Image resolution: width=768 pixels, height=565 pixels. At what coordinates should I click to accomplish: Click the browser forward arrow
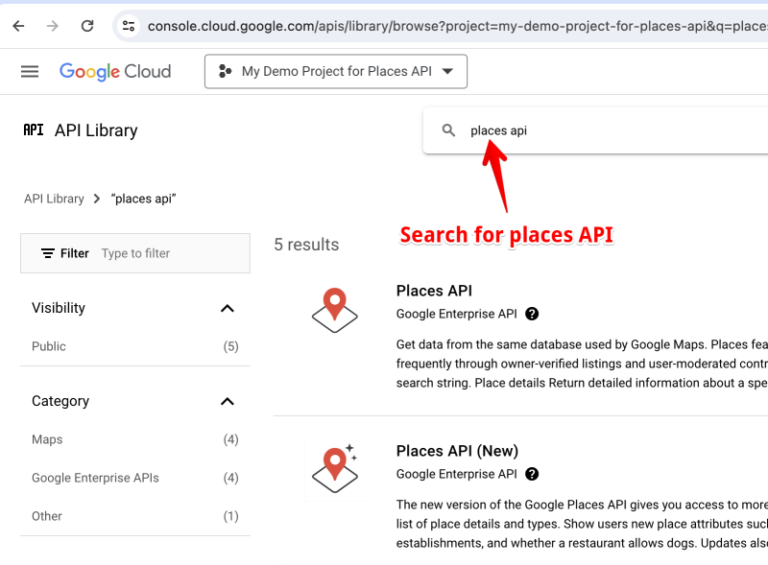52,25
